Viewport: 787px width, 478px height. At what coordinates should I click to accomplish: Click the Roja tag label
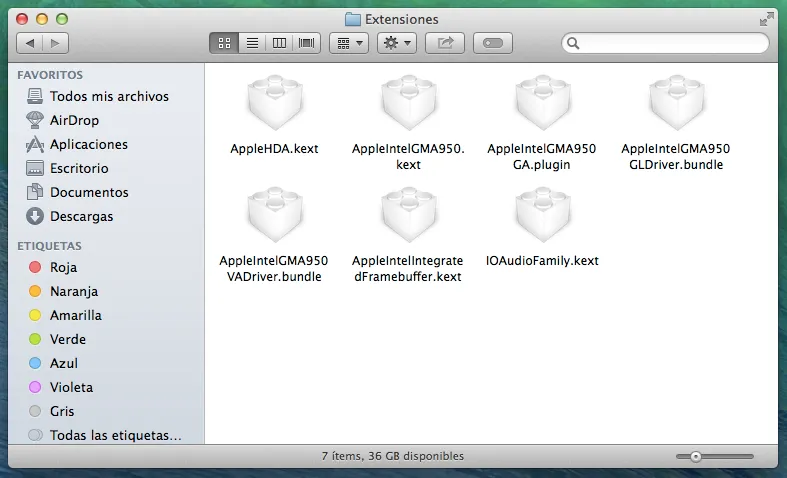63,268
